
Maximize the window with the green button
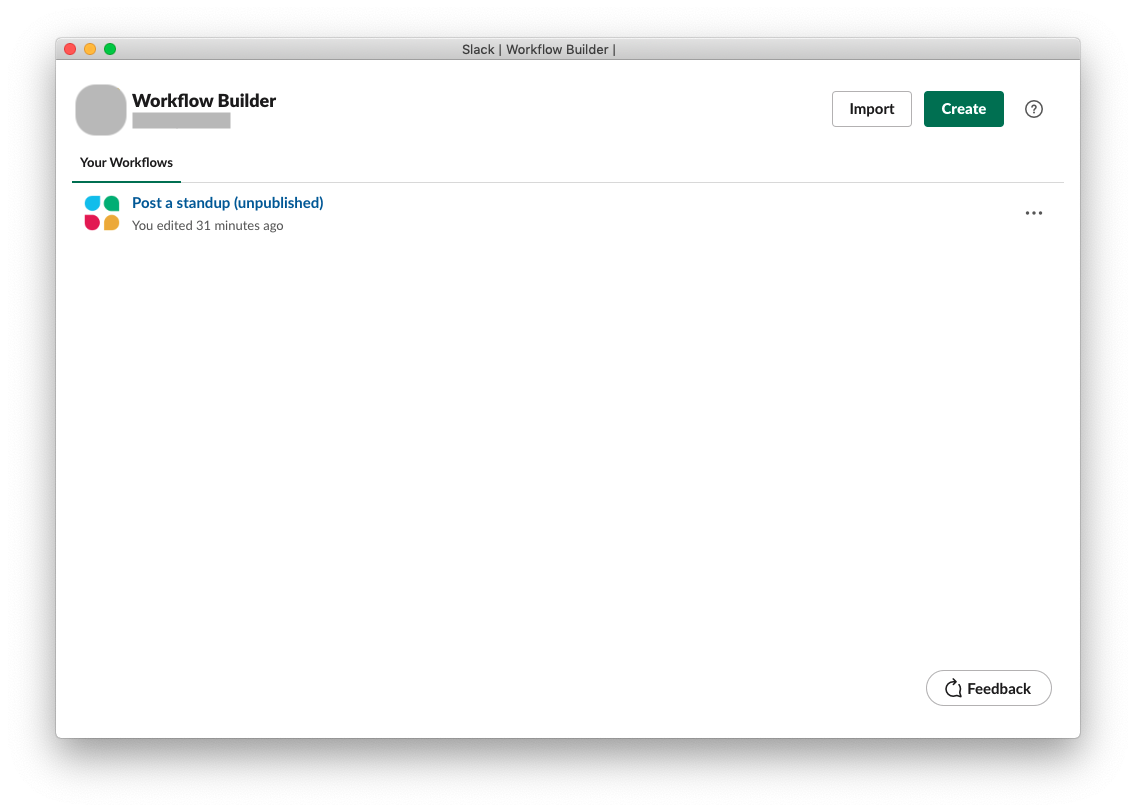(110, 49)
